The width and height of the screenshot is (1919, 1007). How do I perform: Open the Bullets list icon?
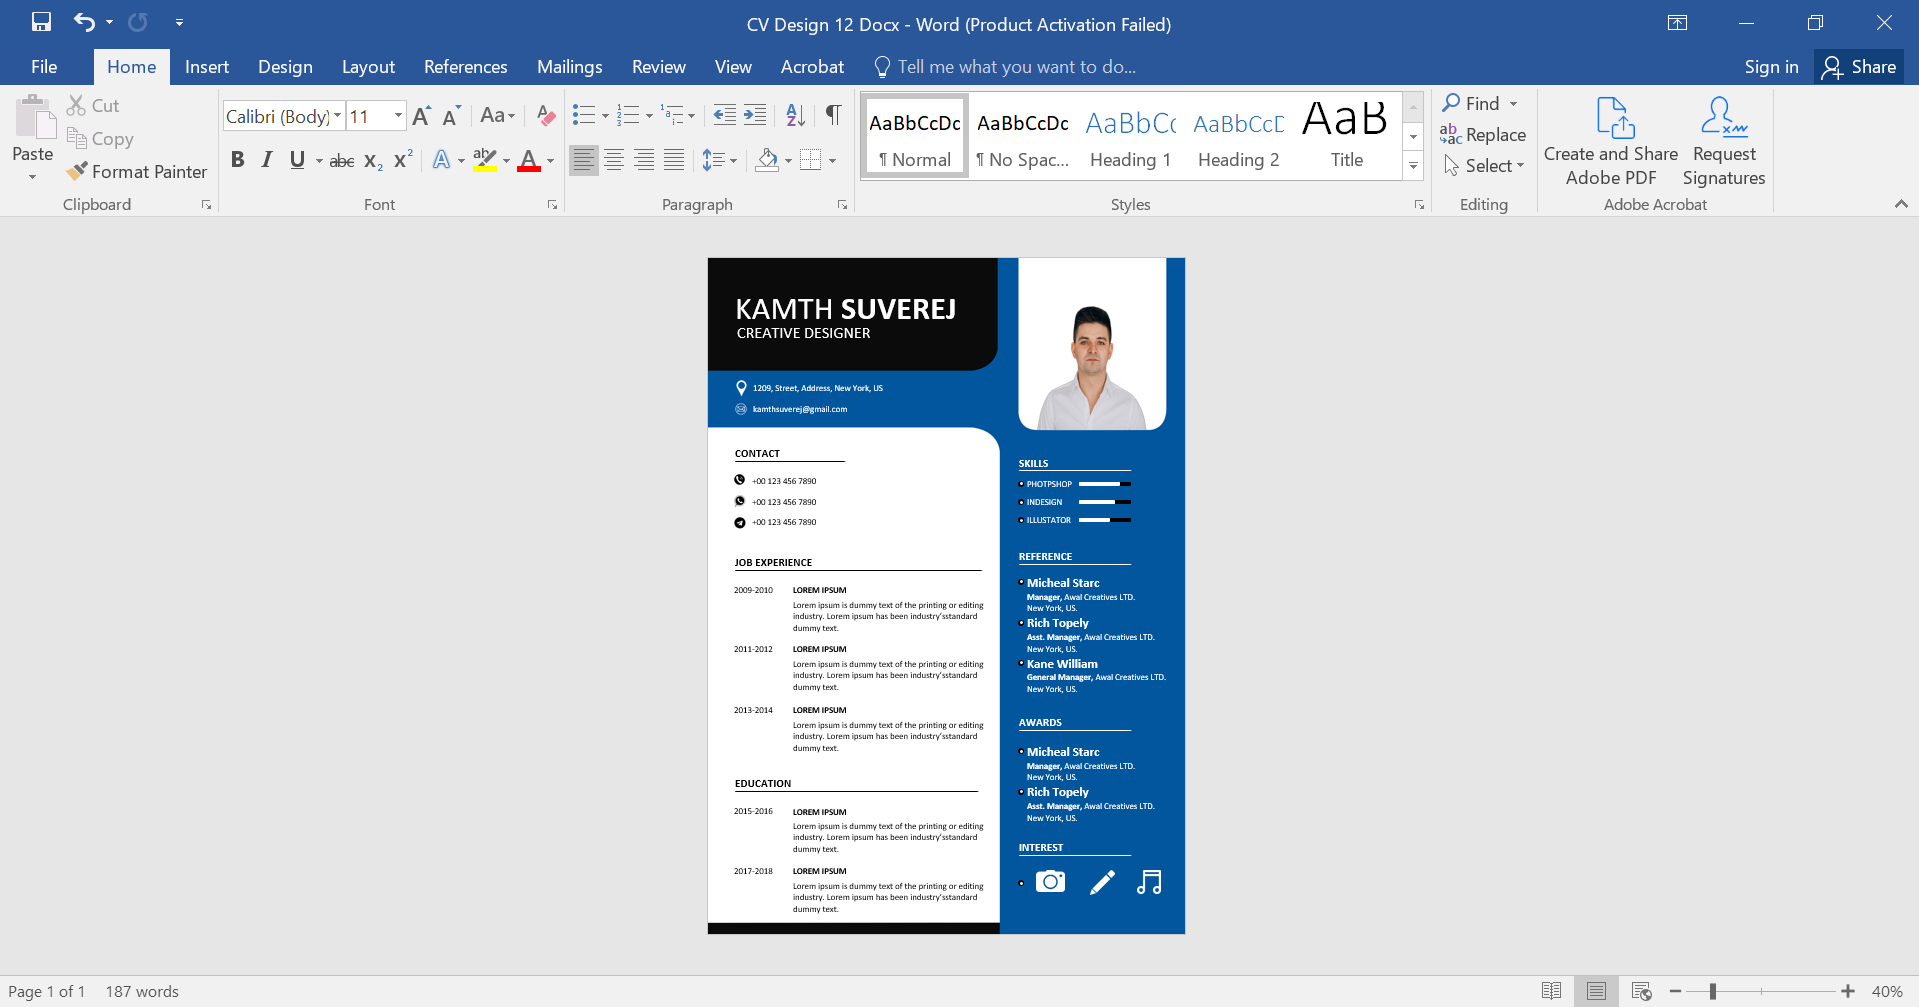(585, 114)
